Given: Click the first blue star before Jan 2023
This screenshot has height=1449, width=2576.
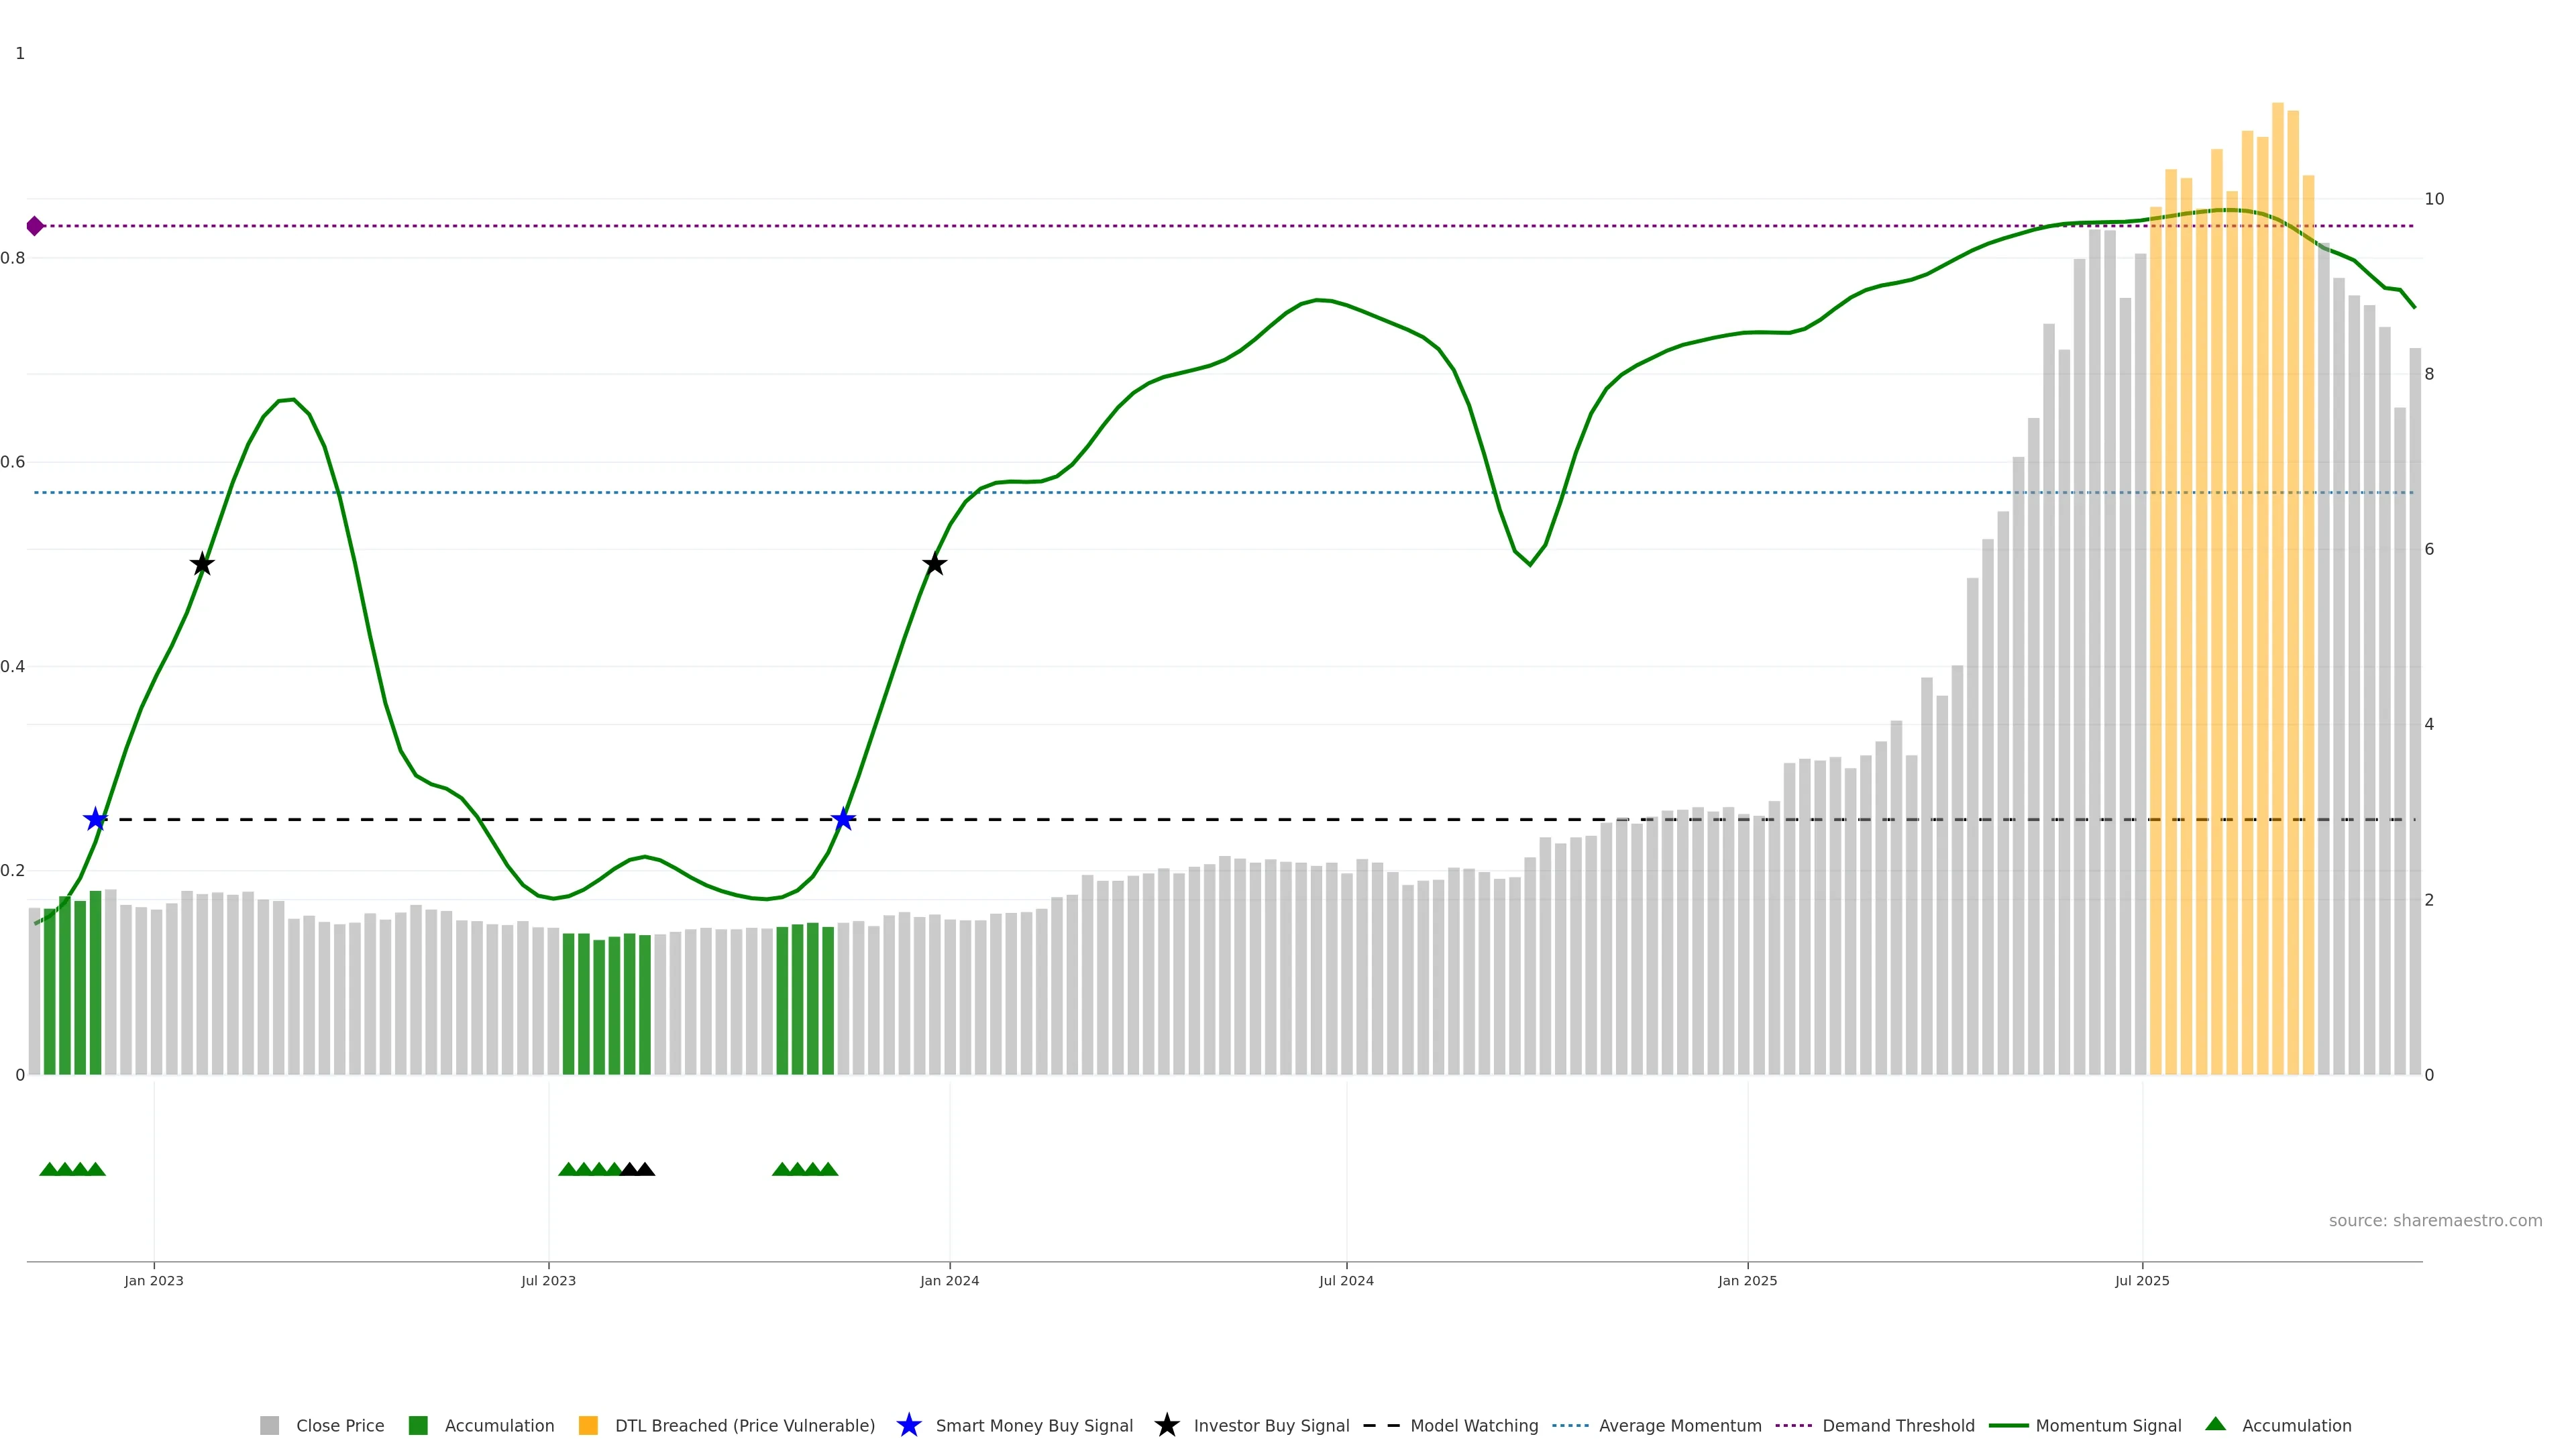Looking at the screenshot, I should click(95, 819).
